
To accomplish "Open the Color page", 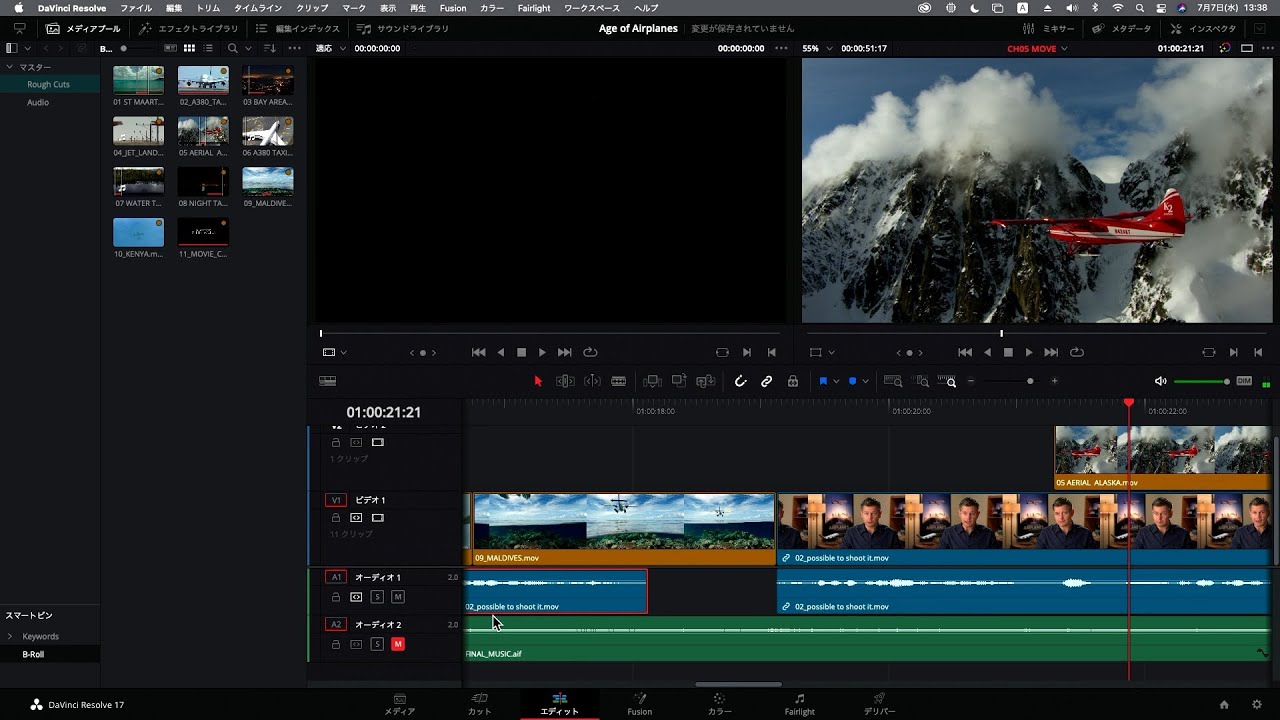I will 718,705.
